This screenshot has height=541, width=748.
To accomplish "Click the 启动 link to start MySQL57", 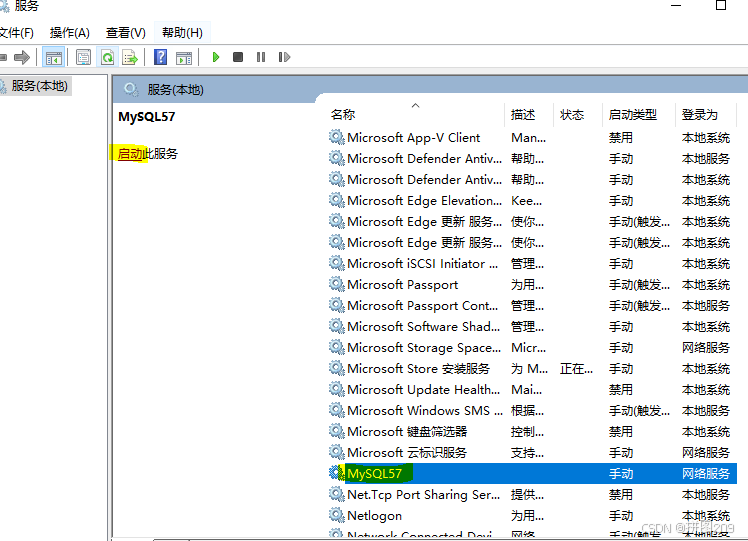I will tap(129, 154).
